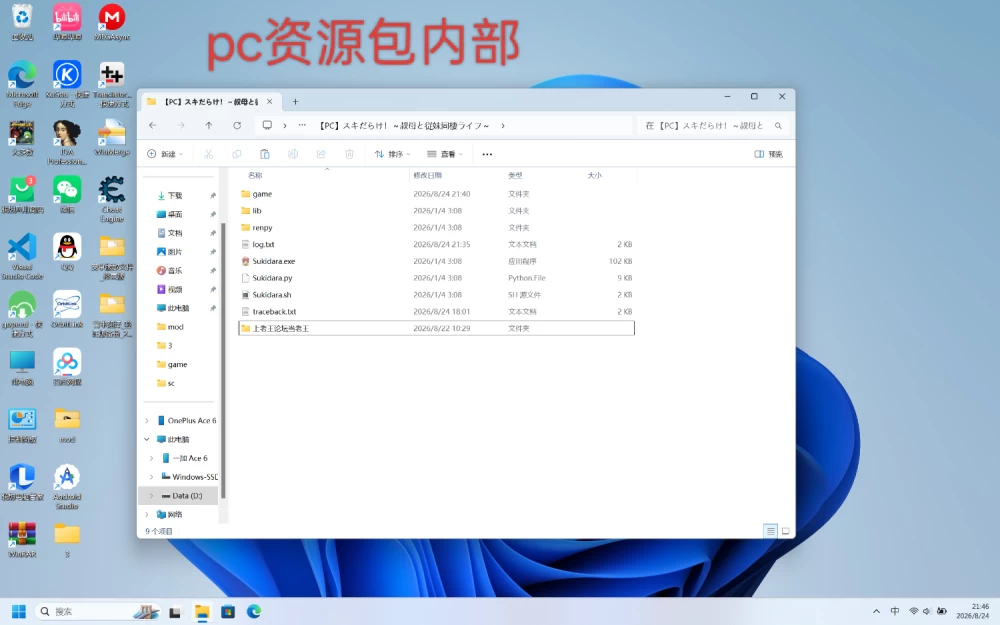Sort by the 修改日期 column header
Screen dimensions: 1000x625
pos(427,175)
